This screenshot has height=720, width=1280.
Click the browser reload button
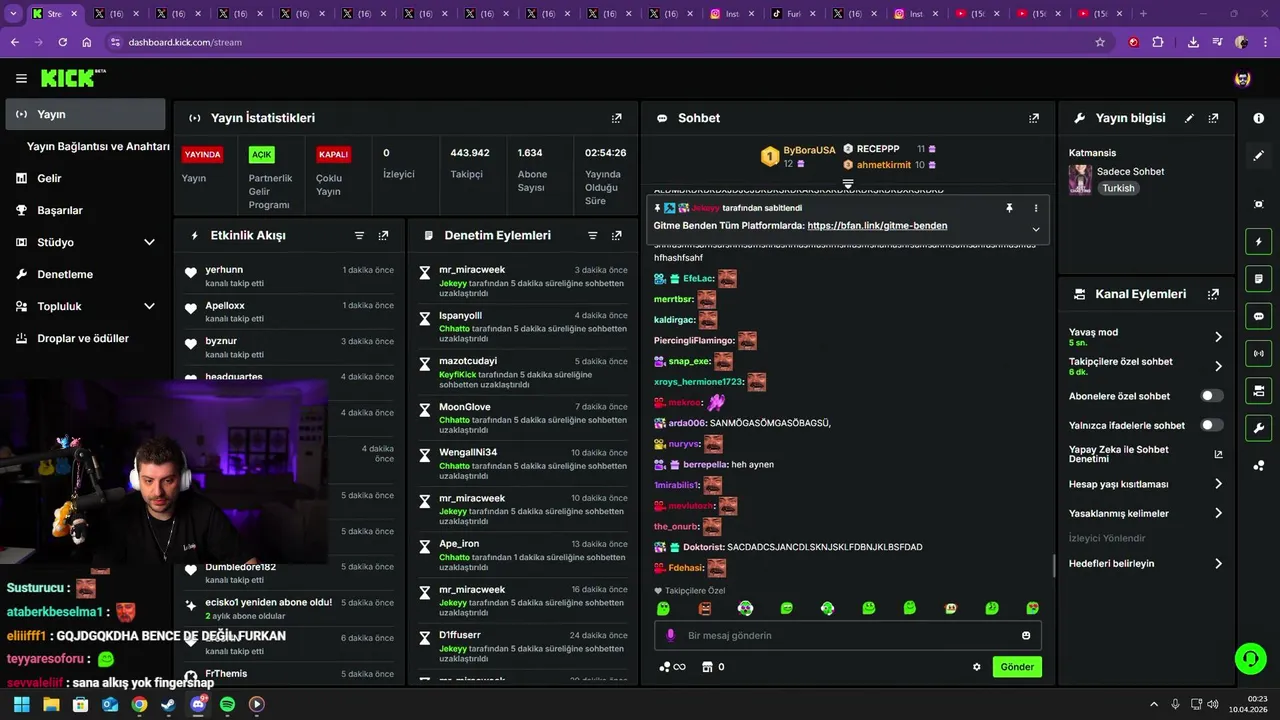point(63,42)
